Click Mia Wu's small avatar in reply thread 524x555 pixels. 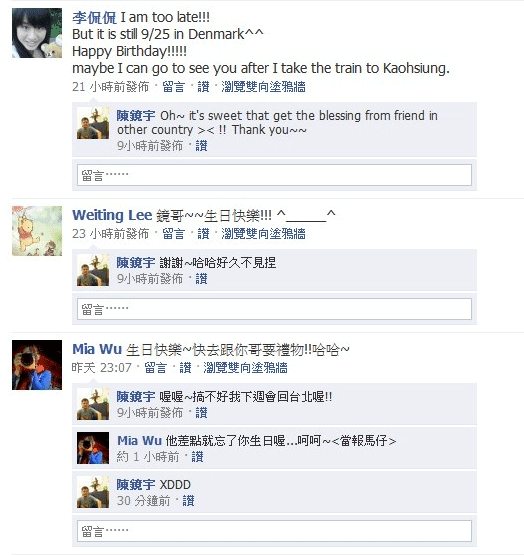pyautogui.click(x=93, y=448)
